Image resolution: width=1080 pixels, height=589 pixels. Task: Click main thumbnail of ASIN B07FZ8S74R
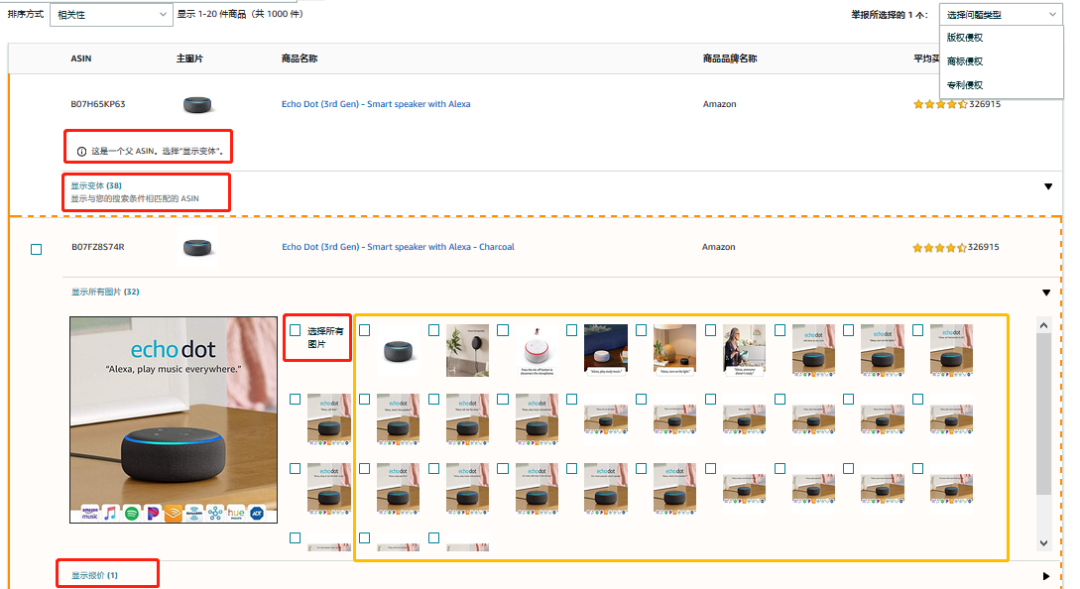(197, 247)
